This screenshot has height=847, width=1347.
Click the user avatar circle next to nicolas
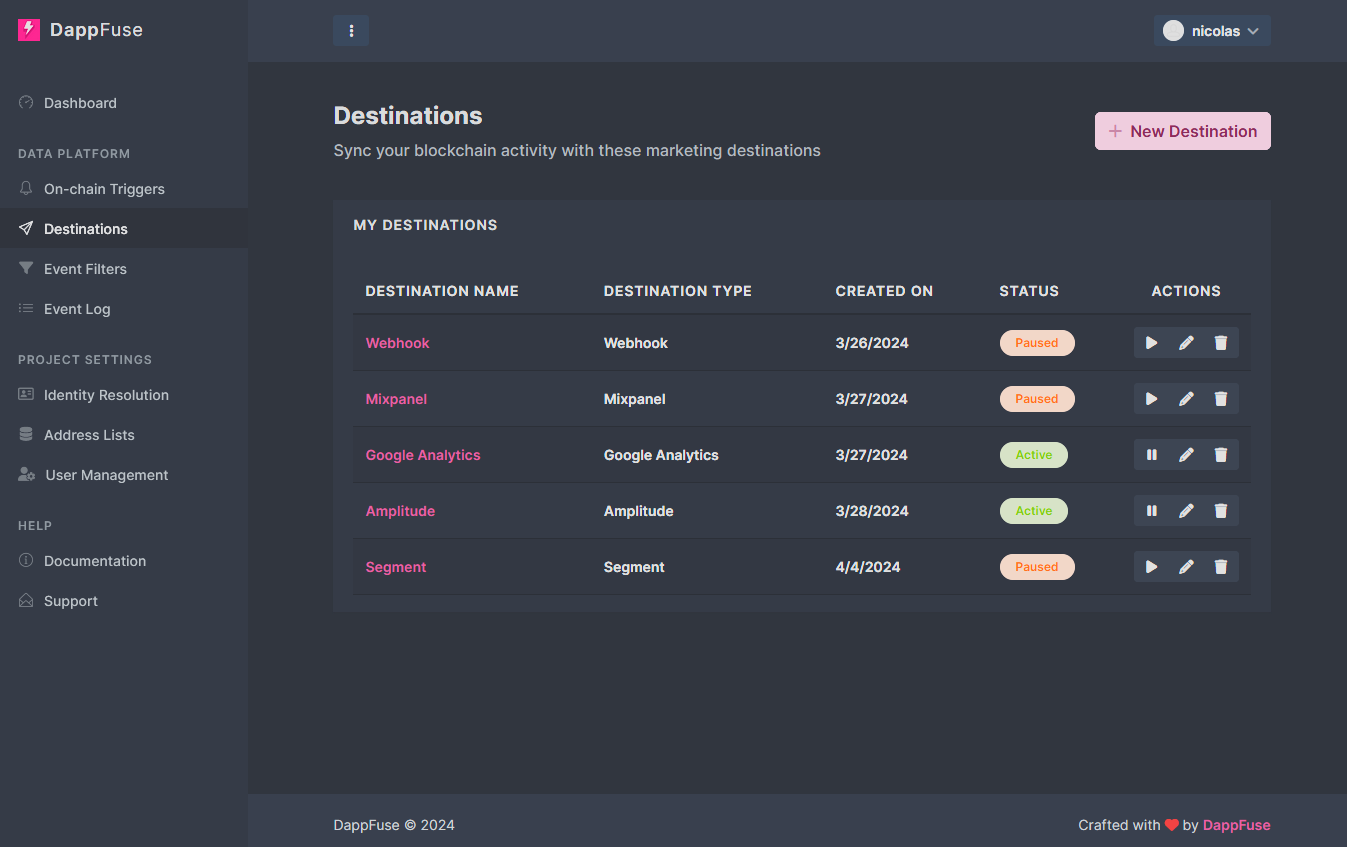pos(1174,31)
